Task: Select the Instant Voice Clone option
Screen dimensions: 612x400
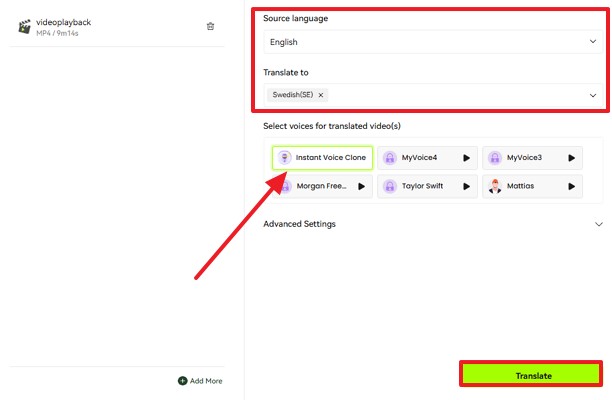Action: tap(322, 158)
